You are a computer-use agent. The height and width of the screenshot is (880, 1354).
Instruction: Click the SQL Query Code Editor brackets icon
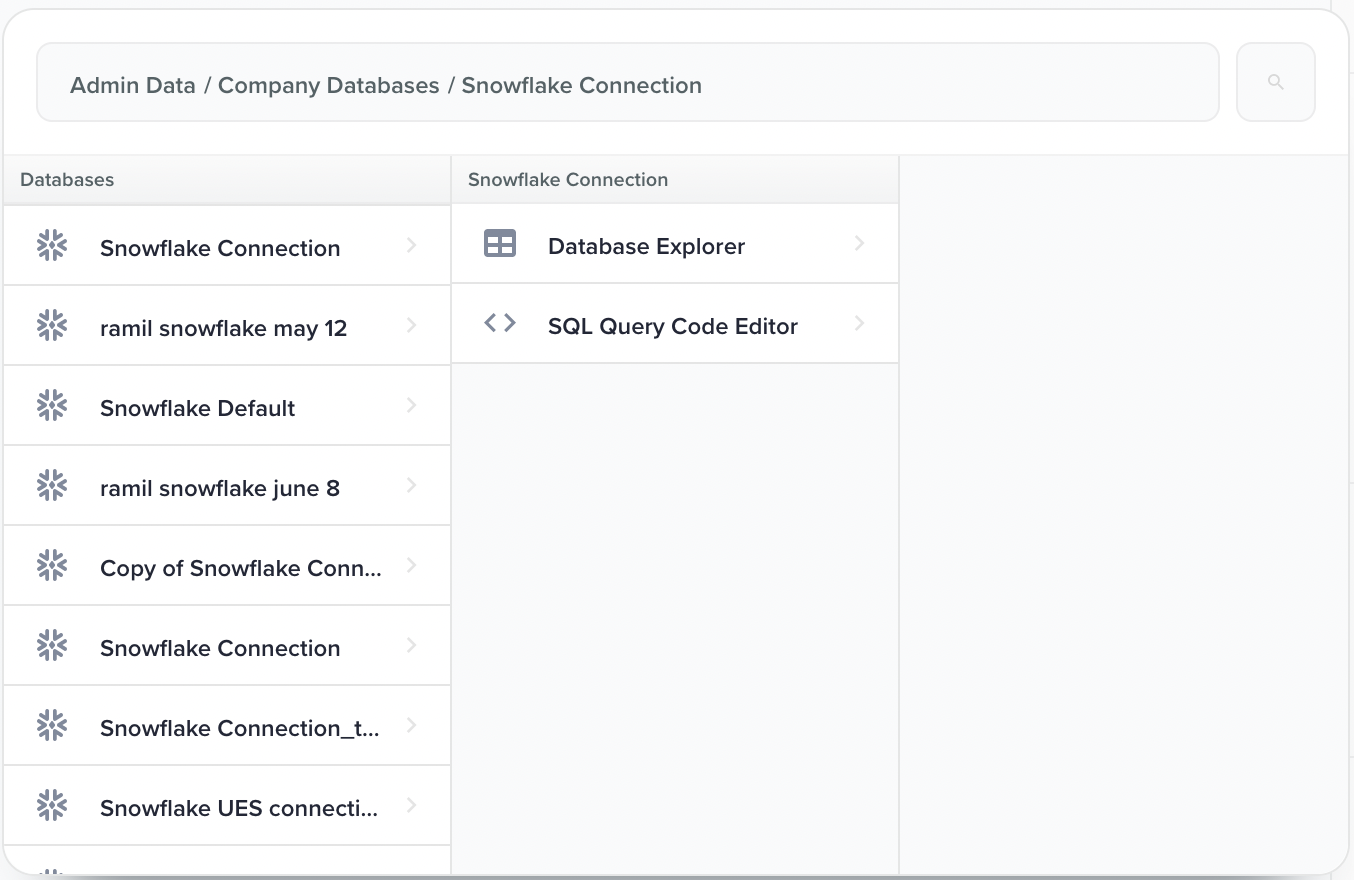499,323
